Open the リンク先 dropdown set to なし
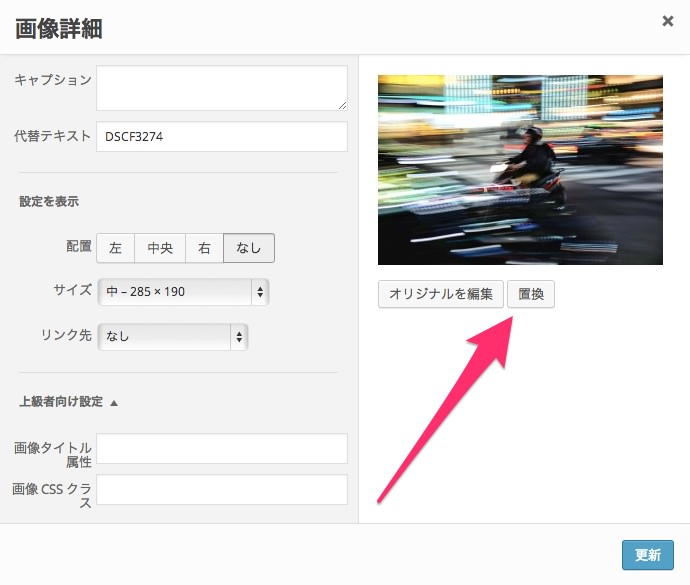 pos(173,337)
